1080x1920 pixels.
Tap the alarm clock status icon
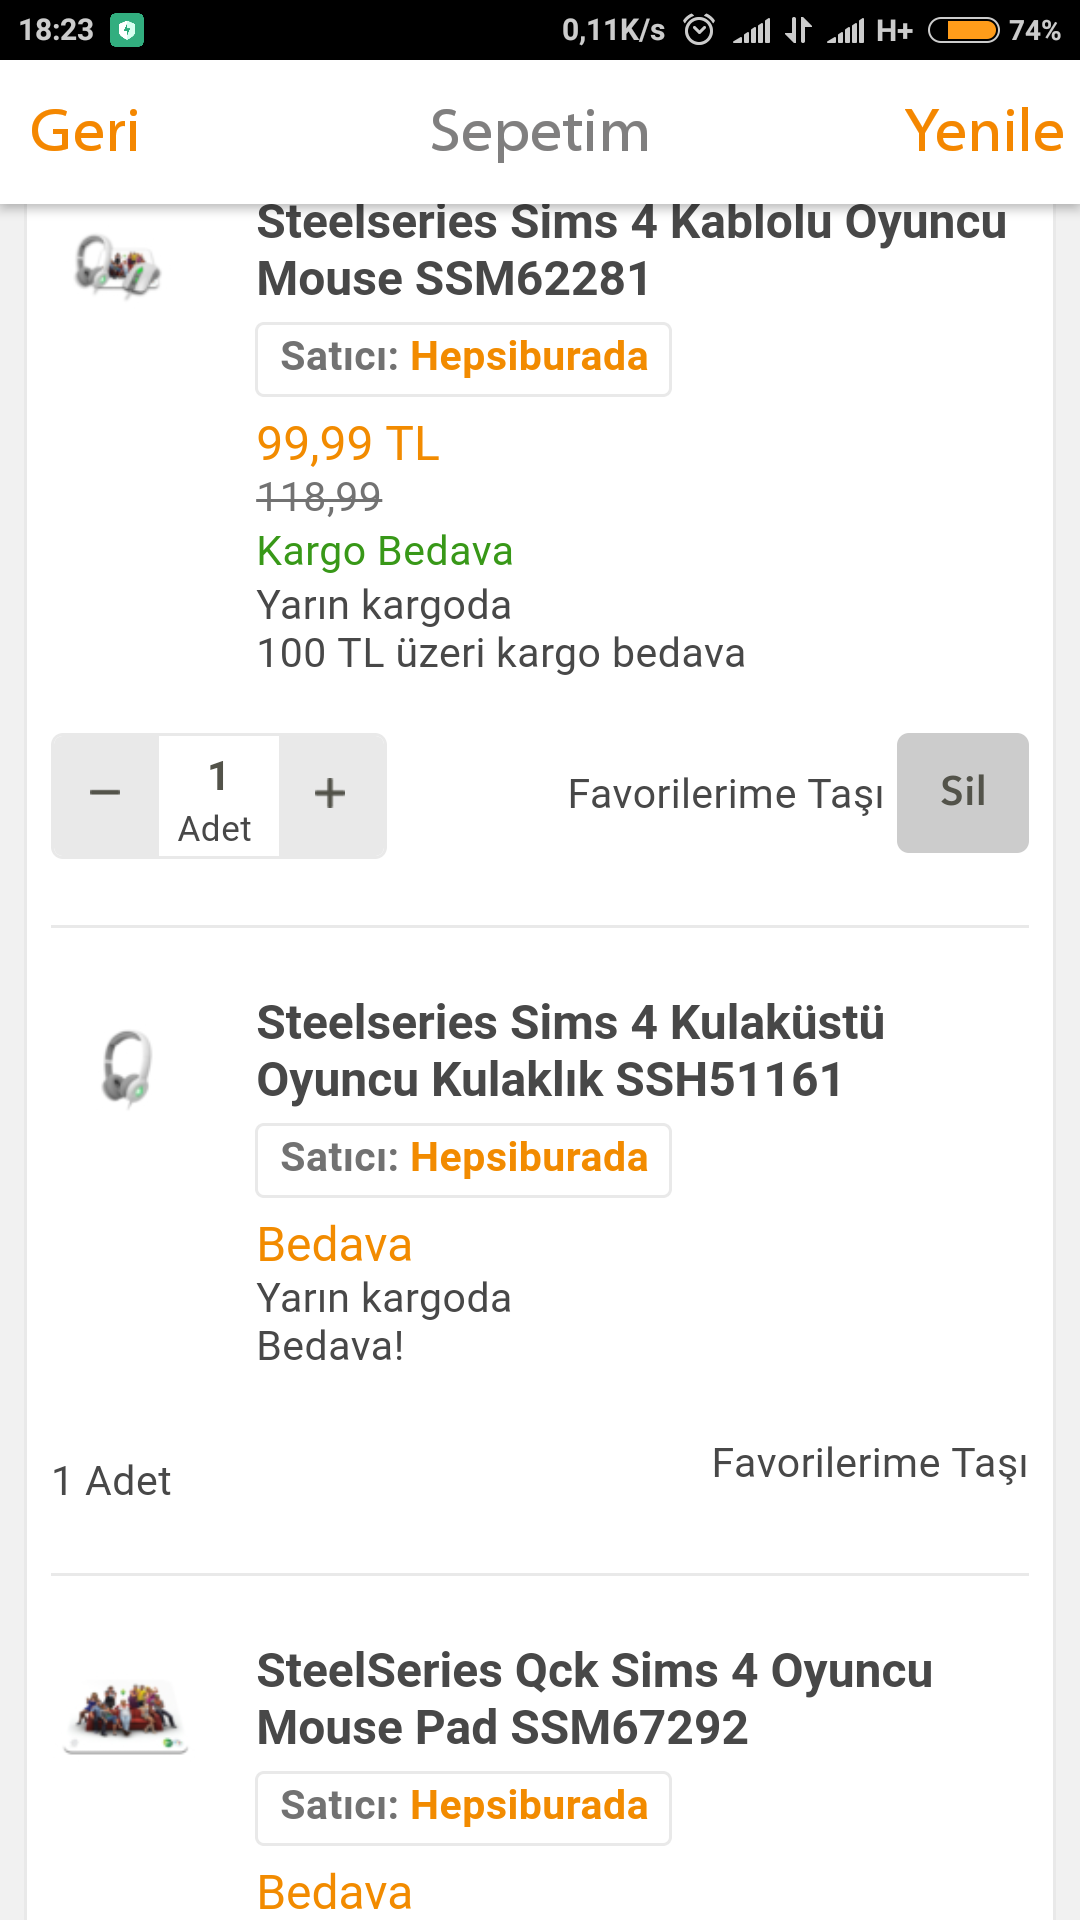click(699, 30)
